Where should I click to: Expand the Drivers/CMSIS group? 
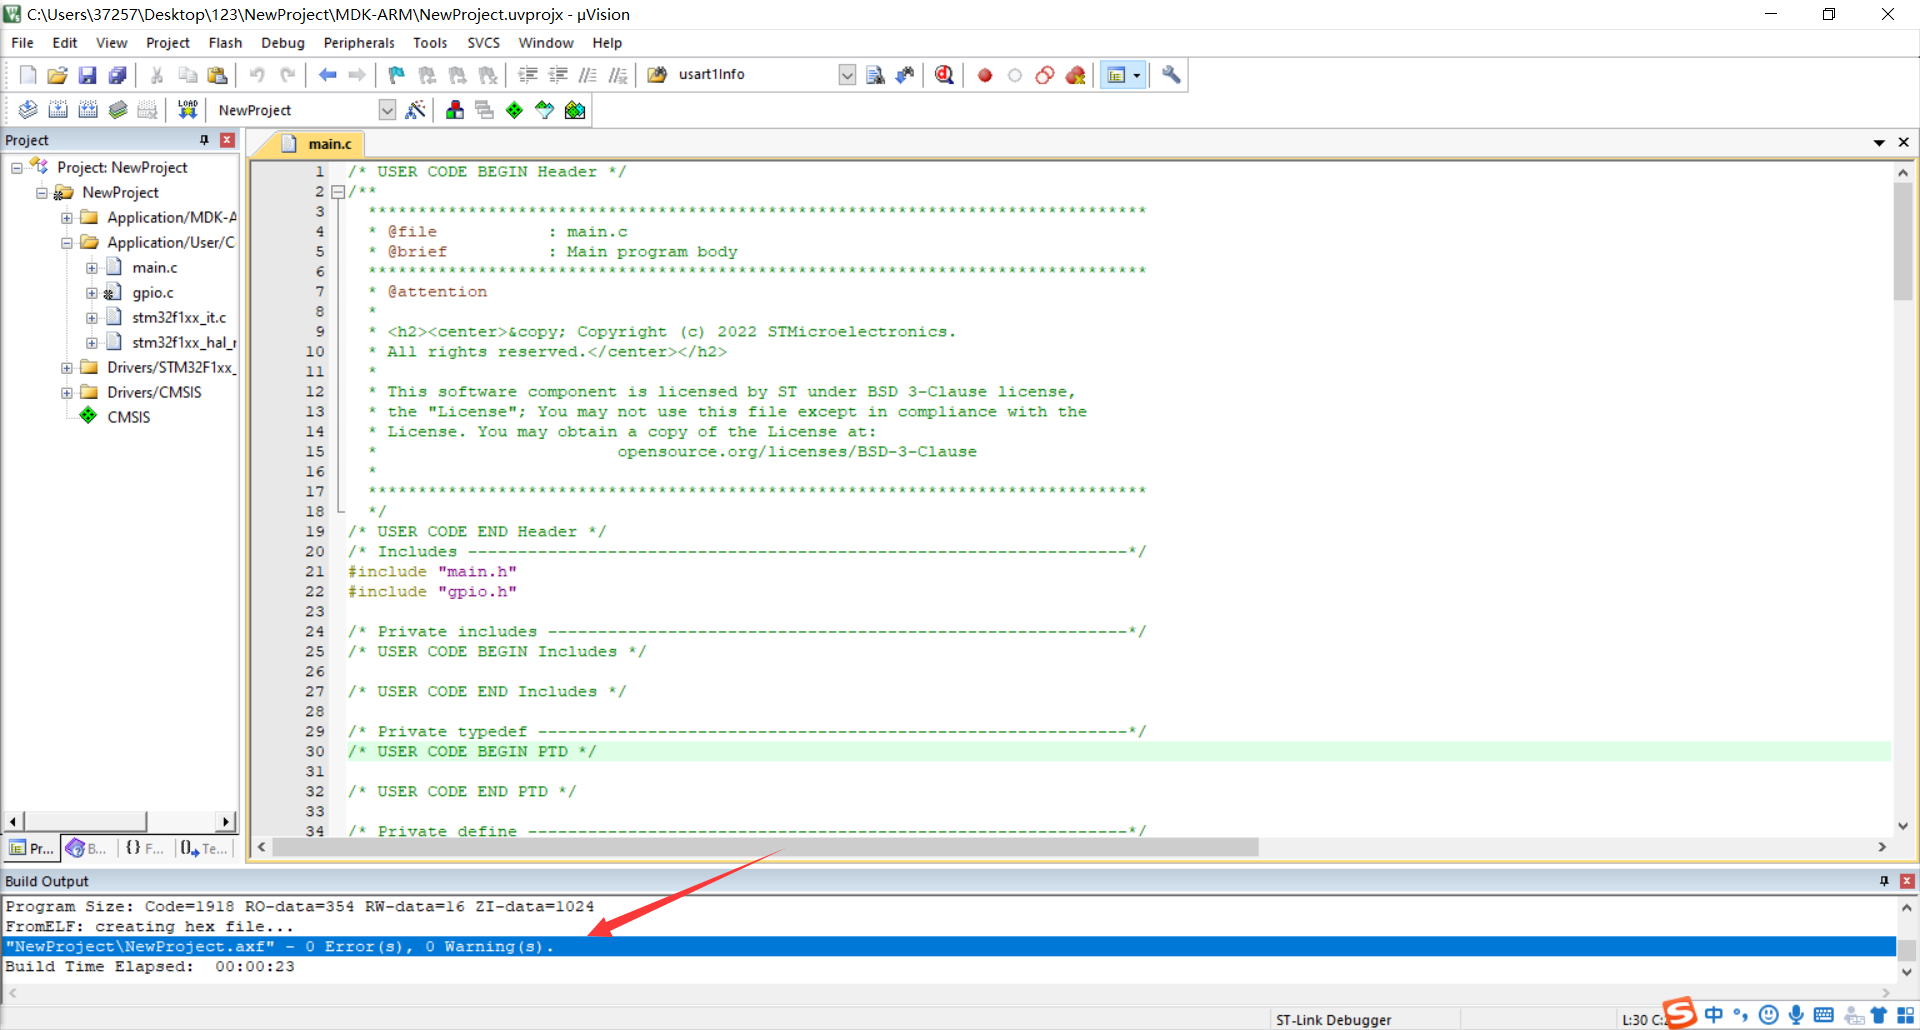(67, 393)
